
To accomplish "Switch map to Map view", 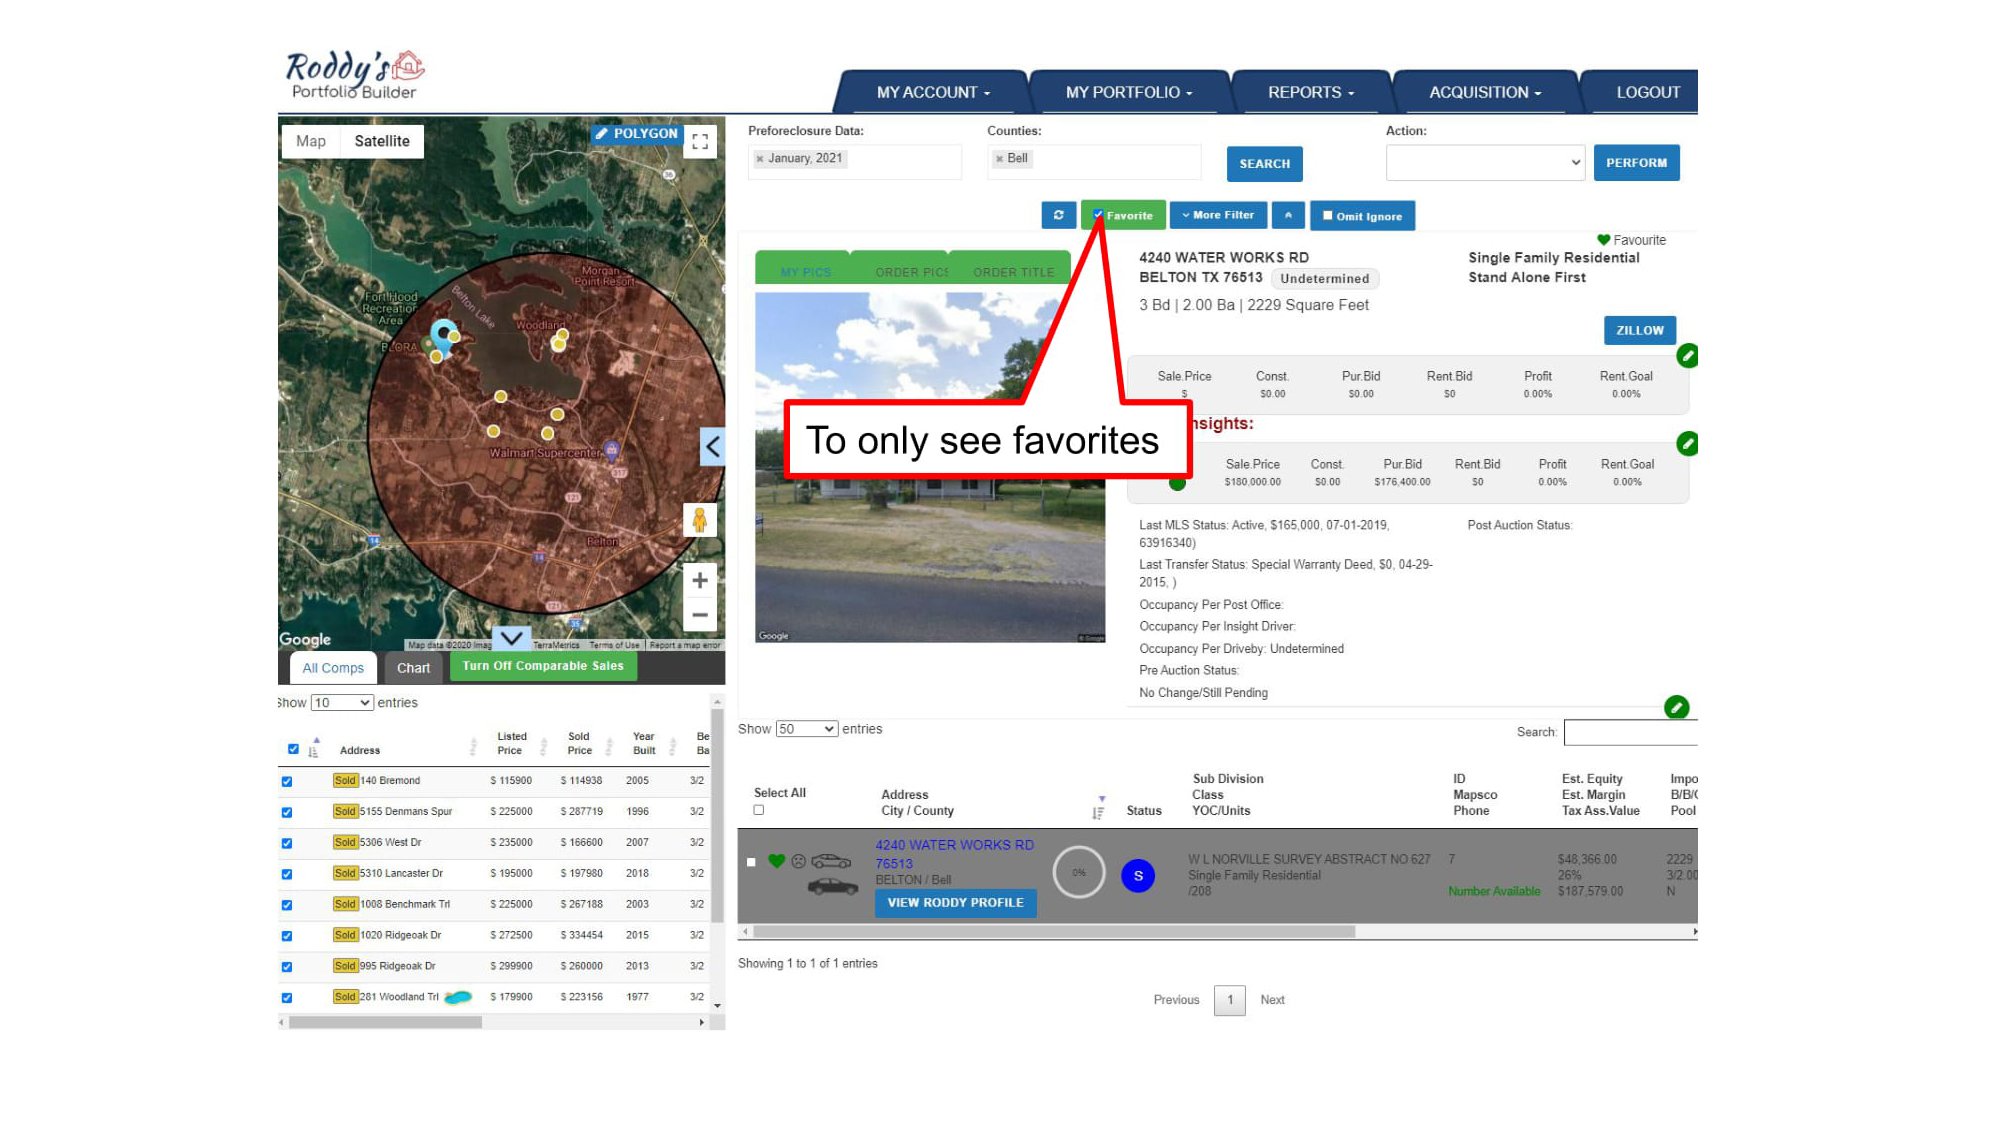I will 311,141.
